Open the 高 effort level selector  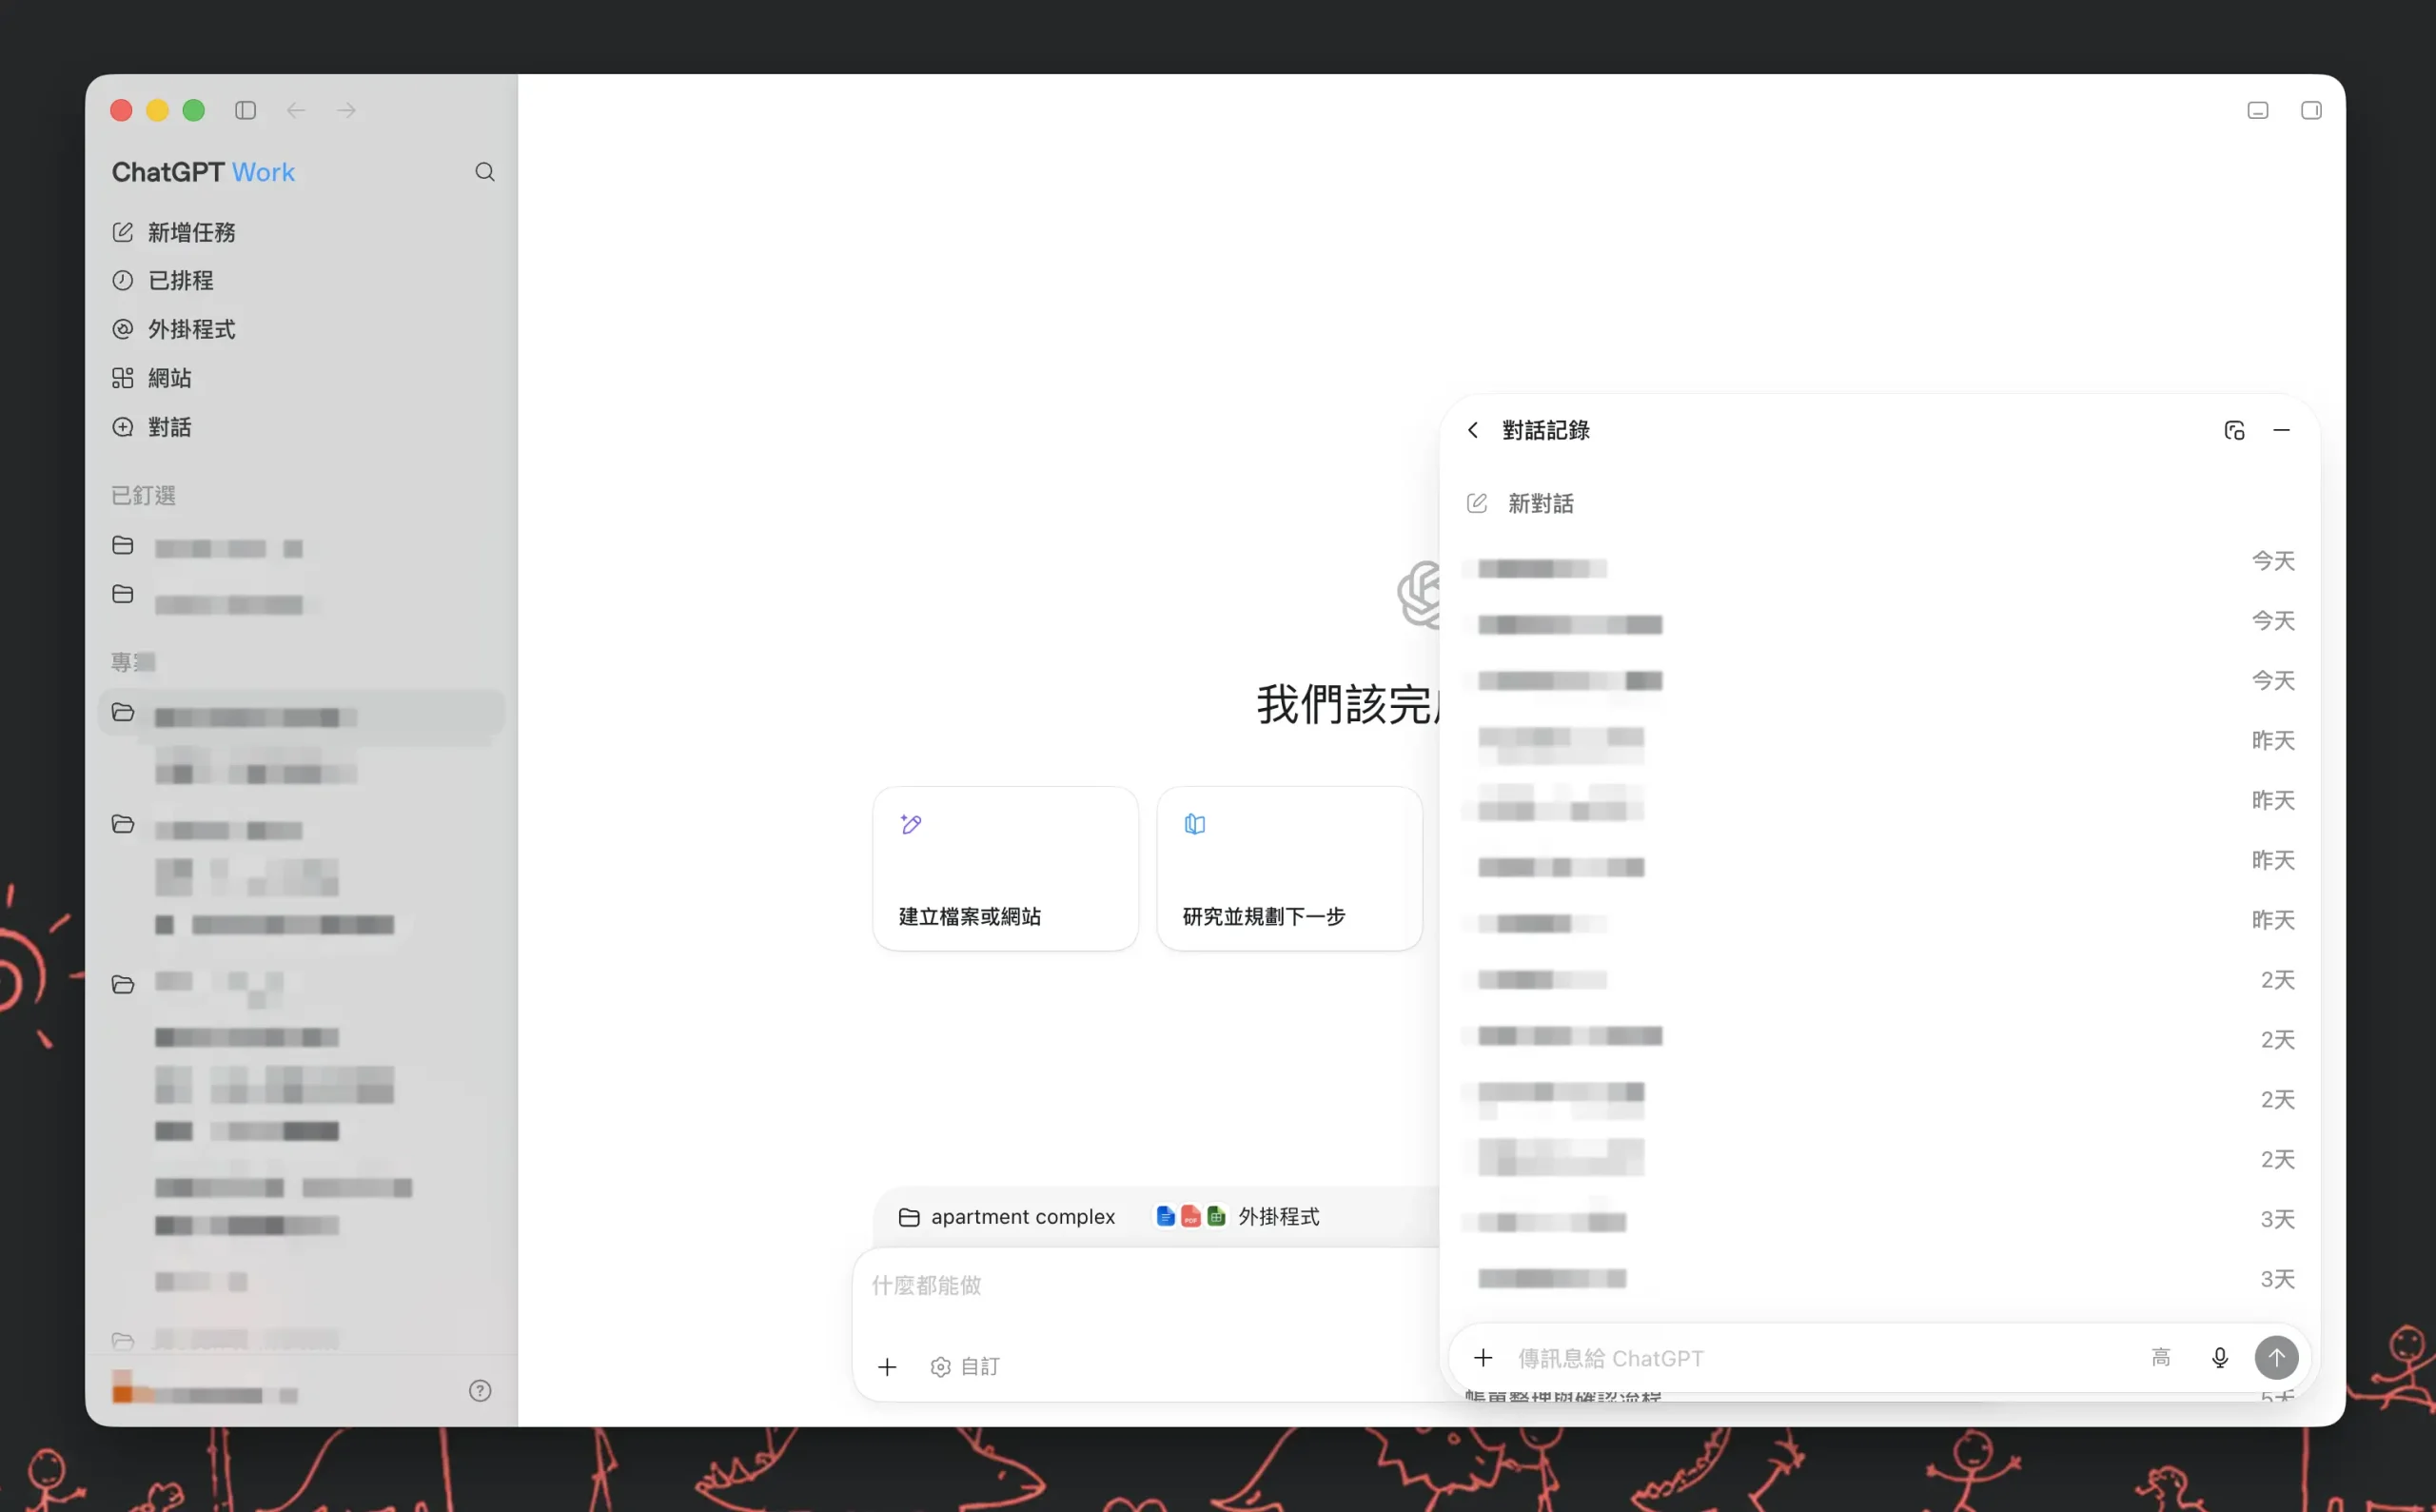tap(2161, 1357)
